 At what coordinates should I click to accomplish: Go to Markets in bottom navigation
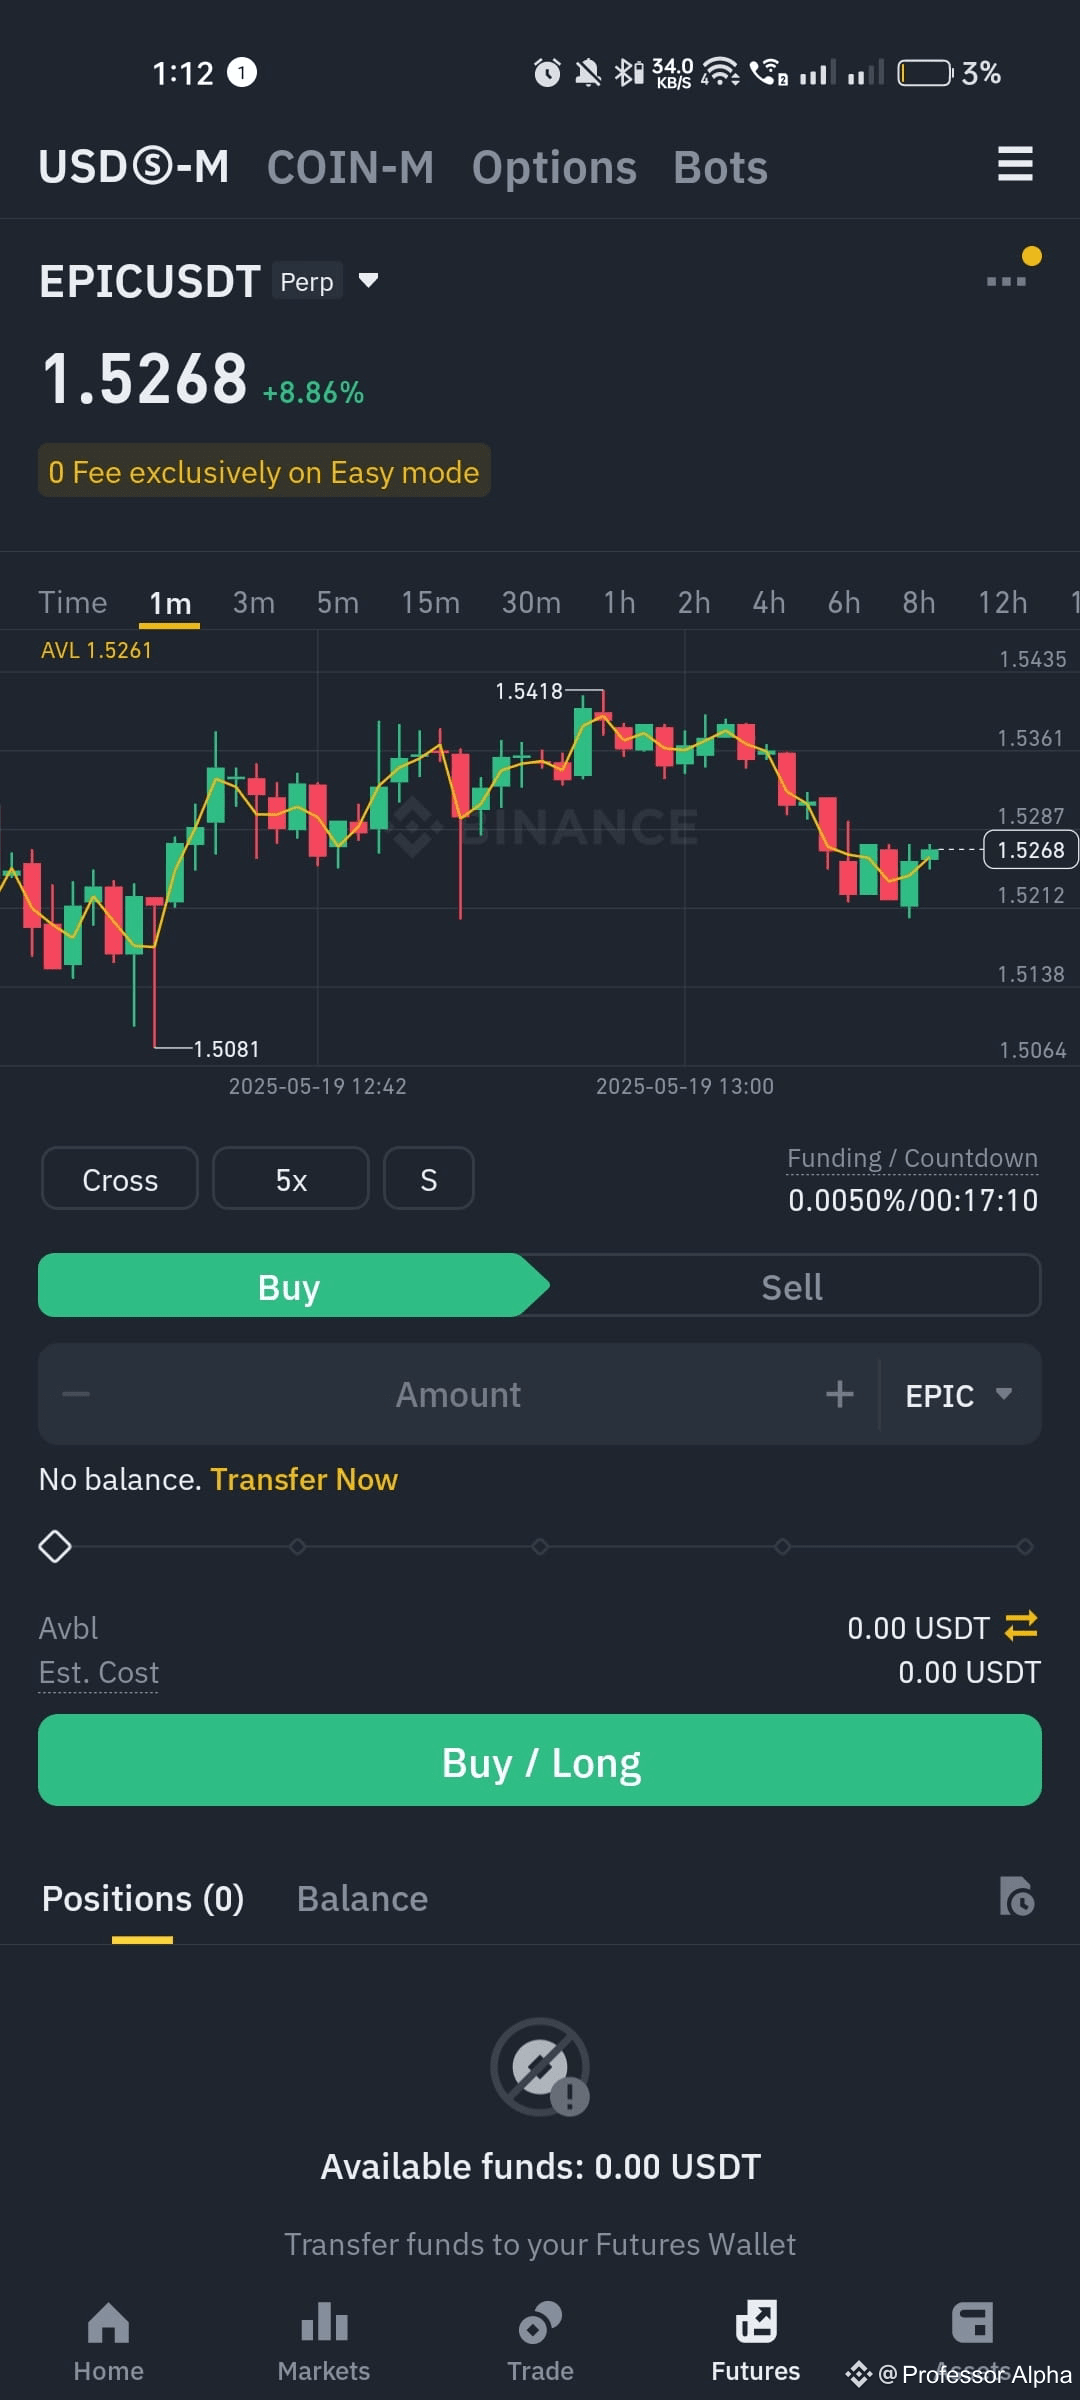[x=324, y=2343]
